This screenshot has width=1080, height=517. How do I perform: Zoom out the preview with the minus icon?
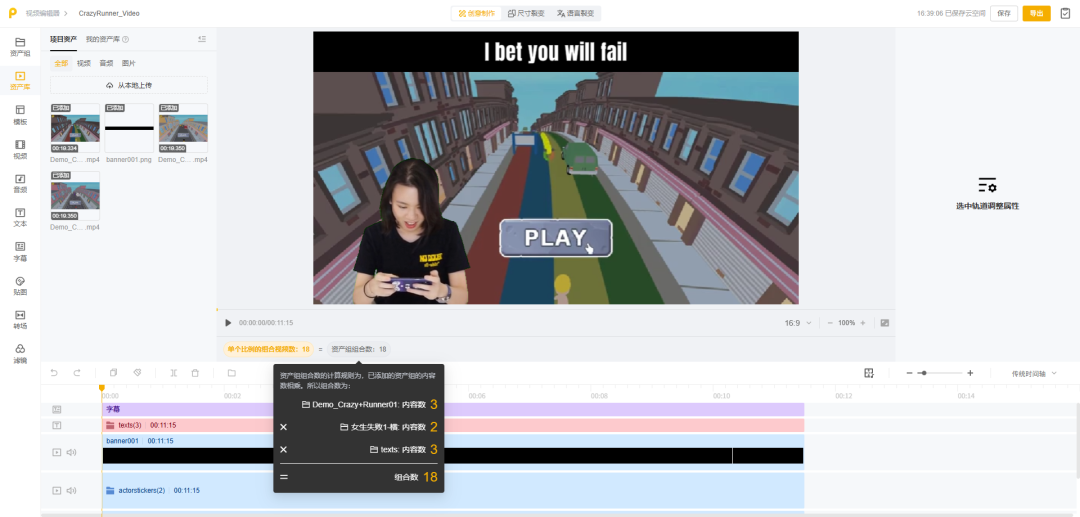click(830, 323)
